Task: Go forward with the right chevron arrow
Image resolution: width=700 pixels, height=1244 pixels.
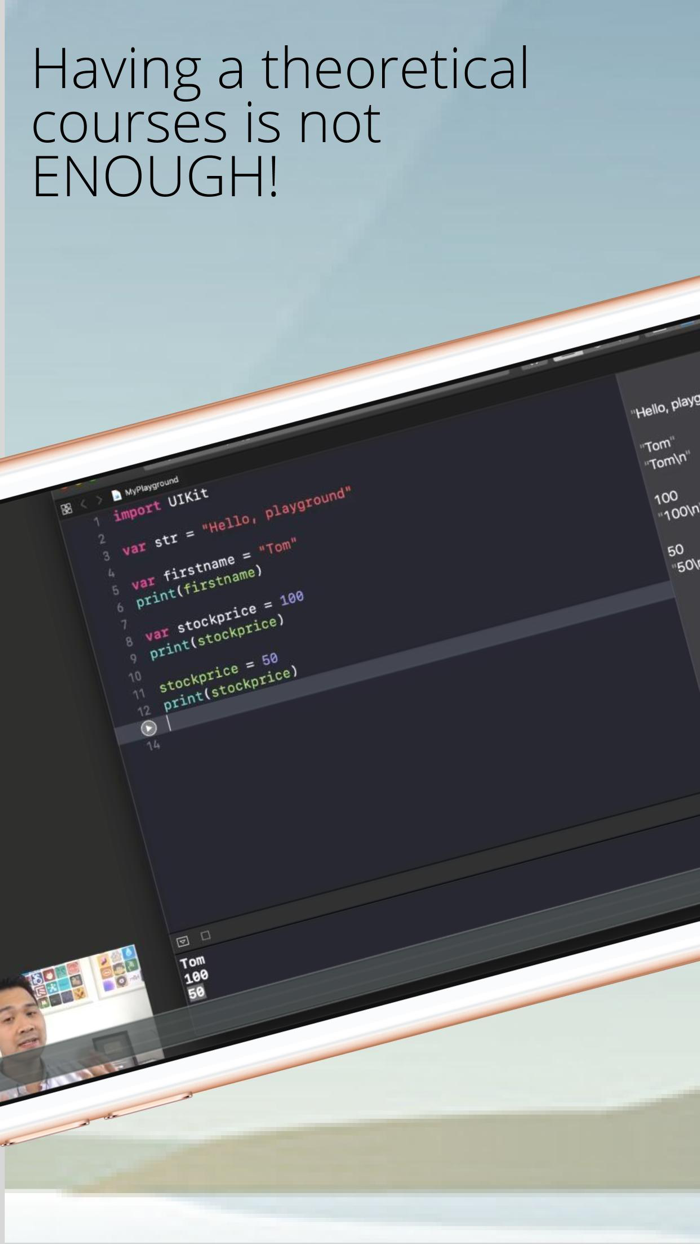Action: tap(98, 500)
